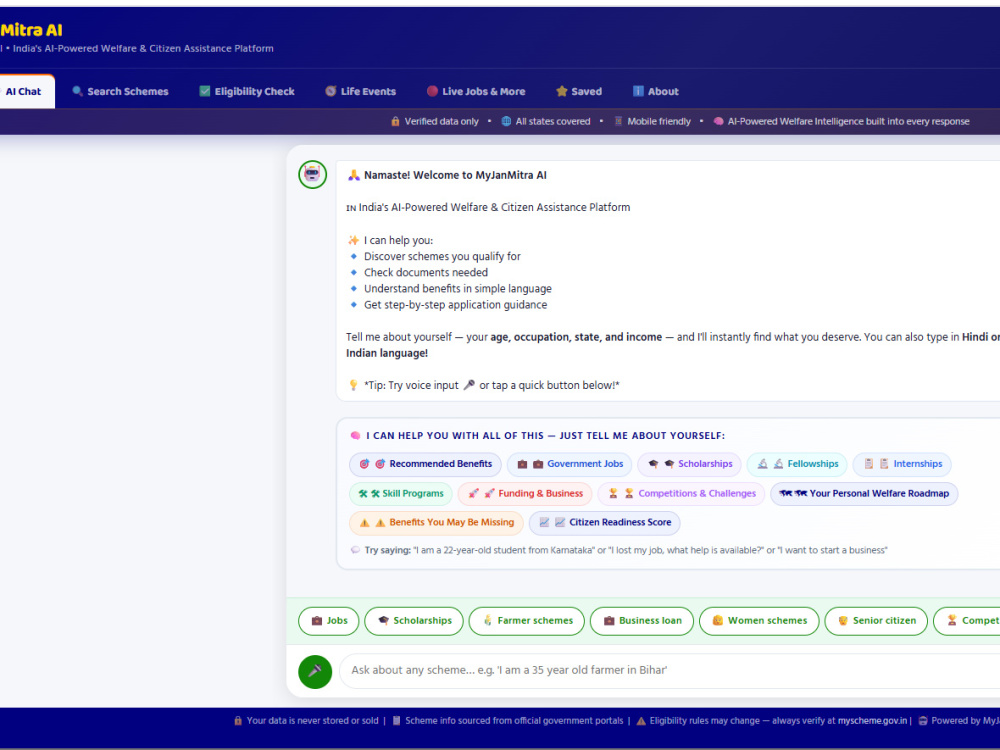Click the Citizen Readiness Score chip
Image resolution: width=1000 pixels, height=750 pixels.
[605, 523]
